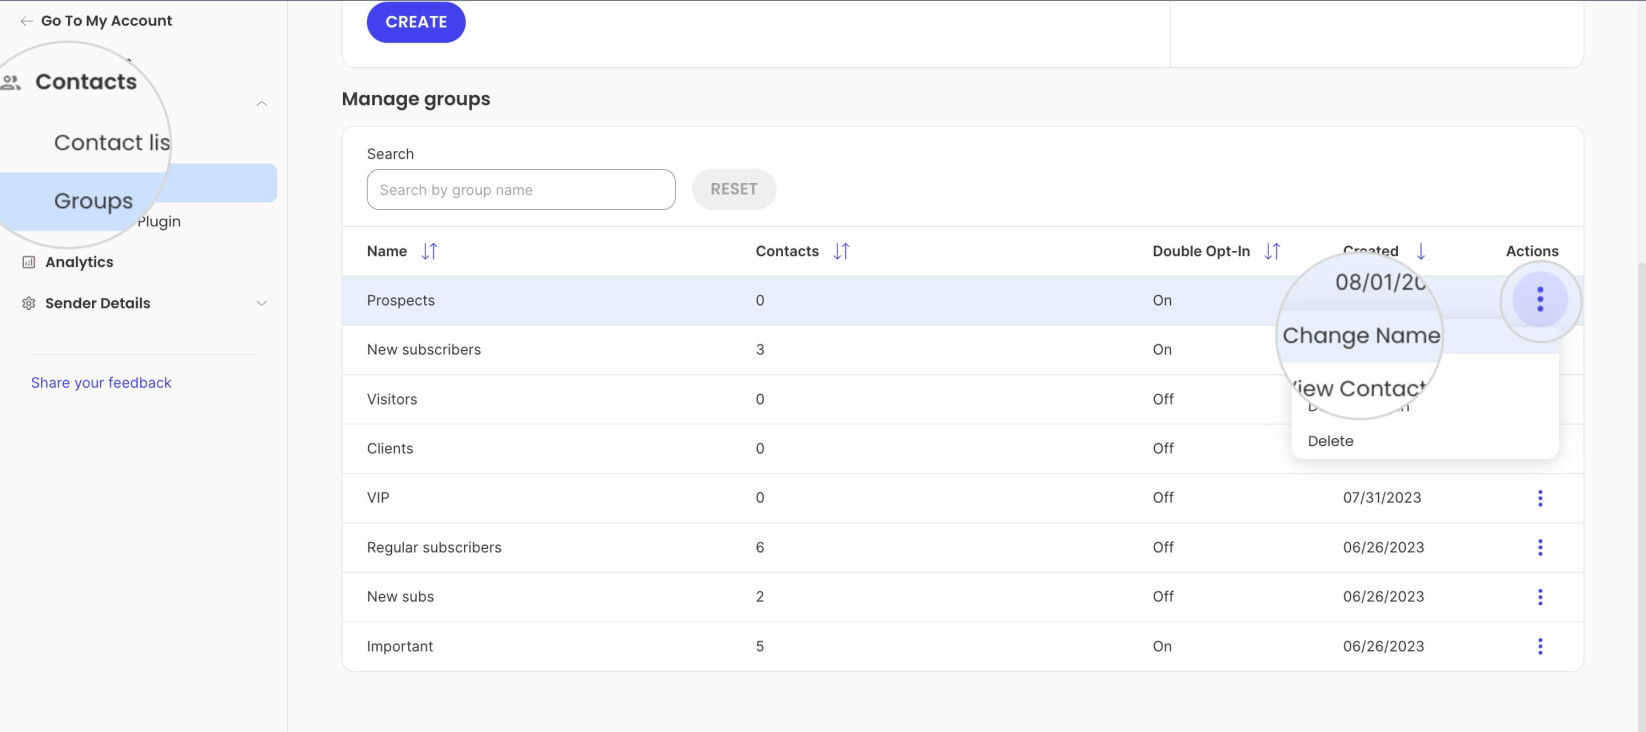The height and width of the screenshot is (732, 1646).
Task: Select the Visitors group name
Action: click(392, 399)
